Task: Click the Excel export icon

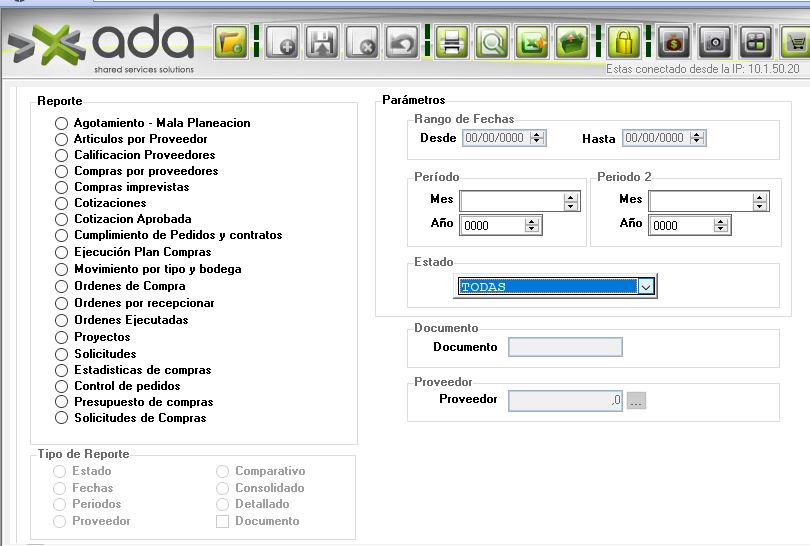Action: pos(532,41)
